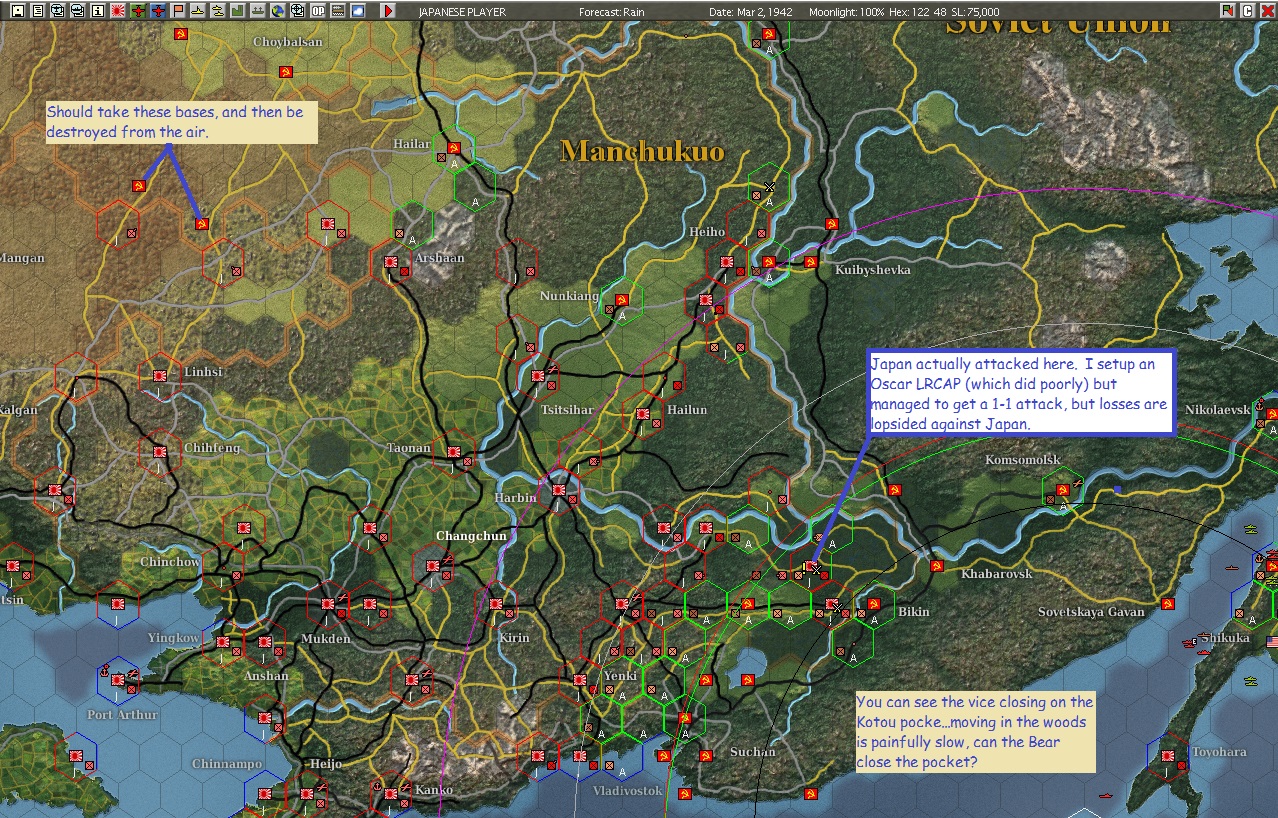Select the Soviet base icon at Khabarovsk
This screenshot has width=1278, height=818.
coord(936,566)
